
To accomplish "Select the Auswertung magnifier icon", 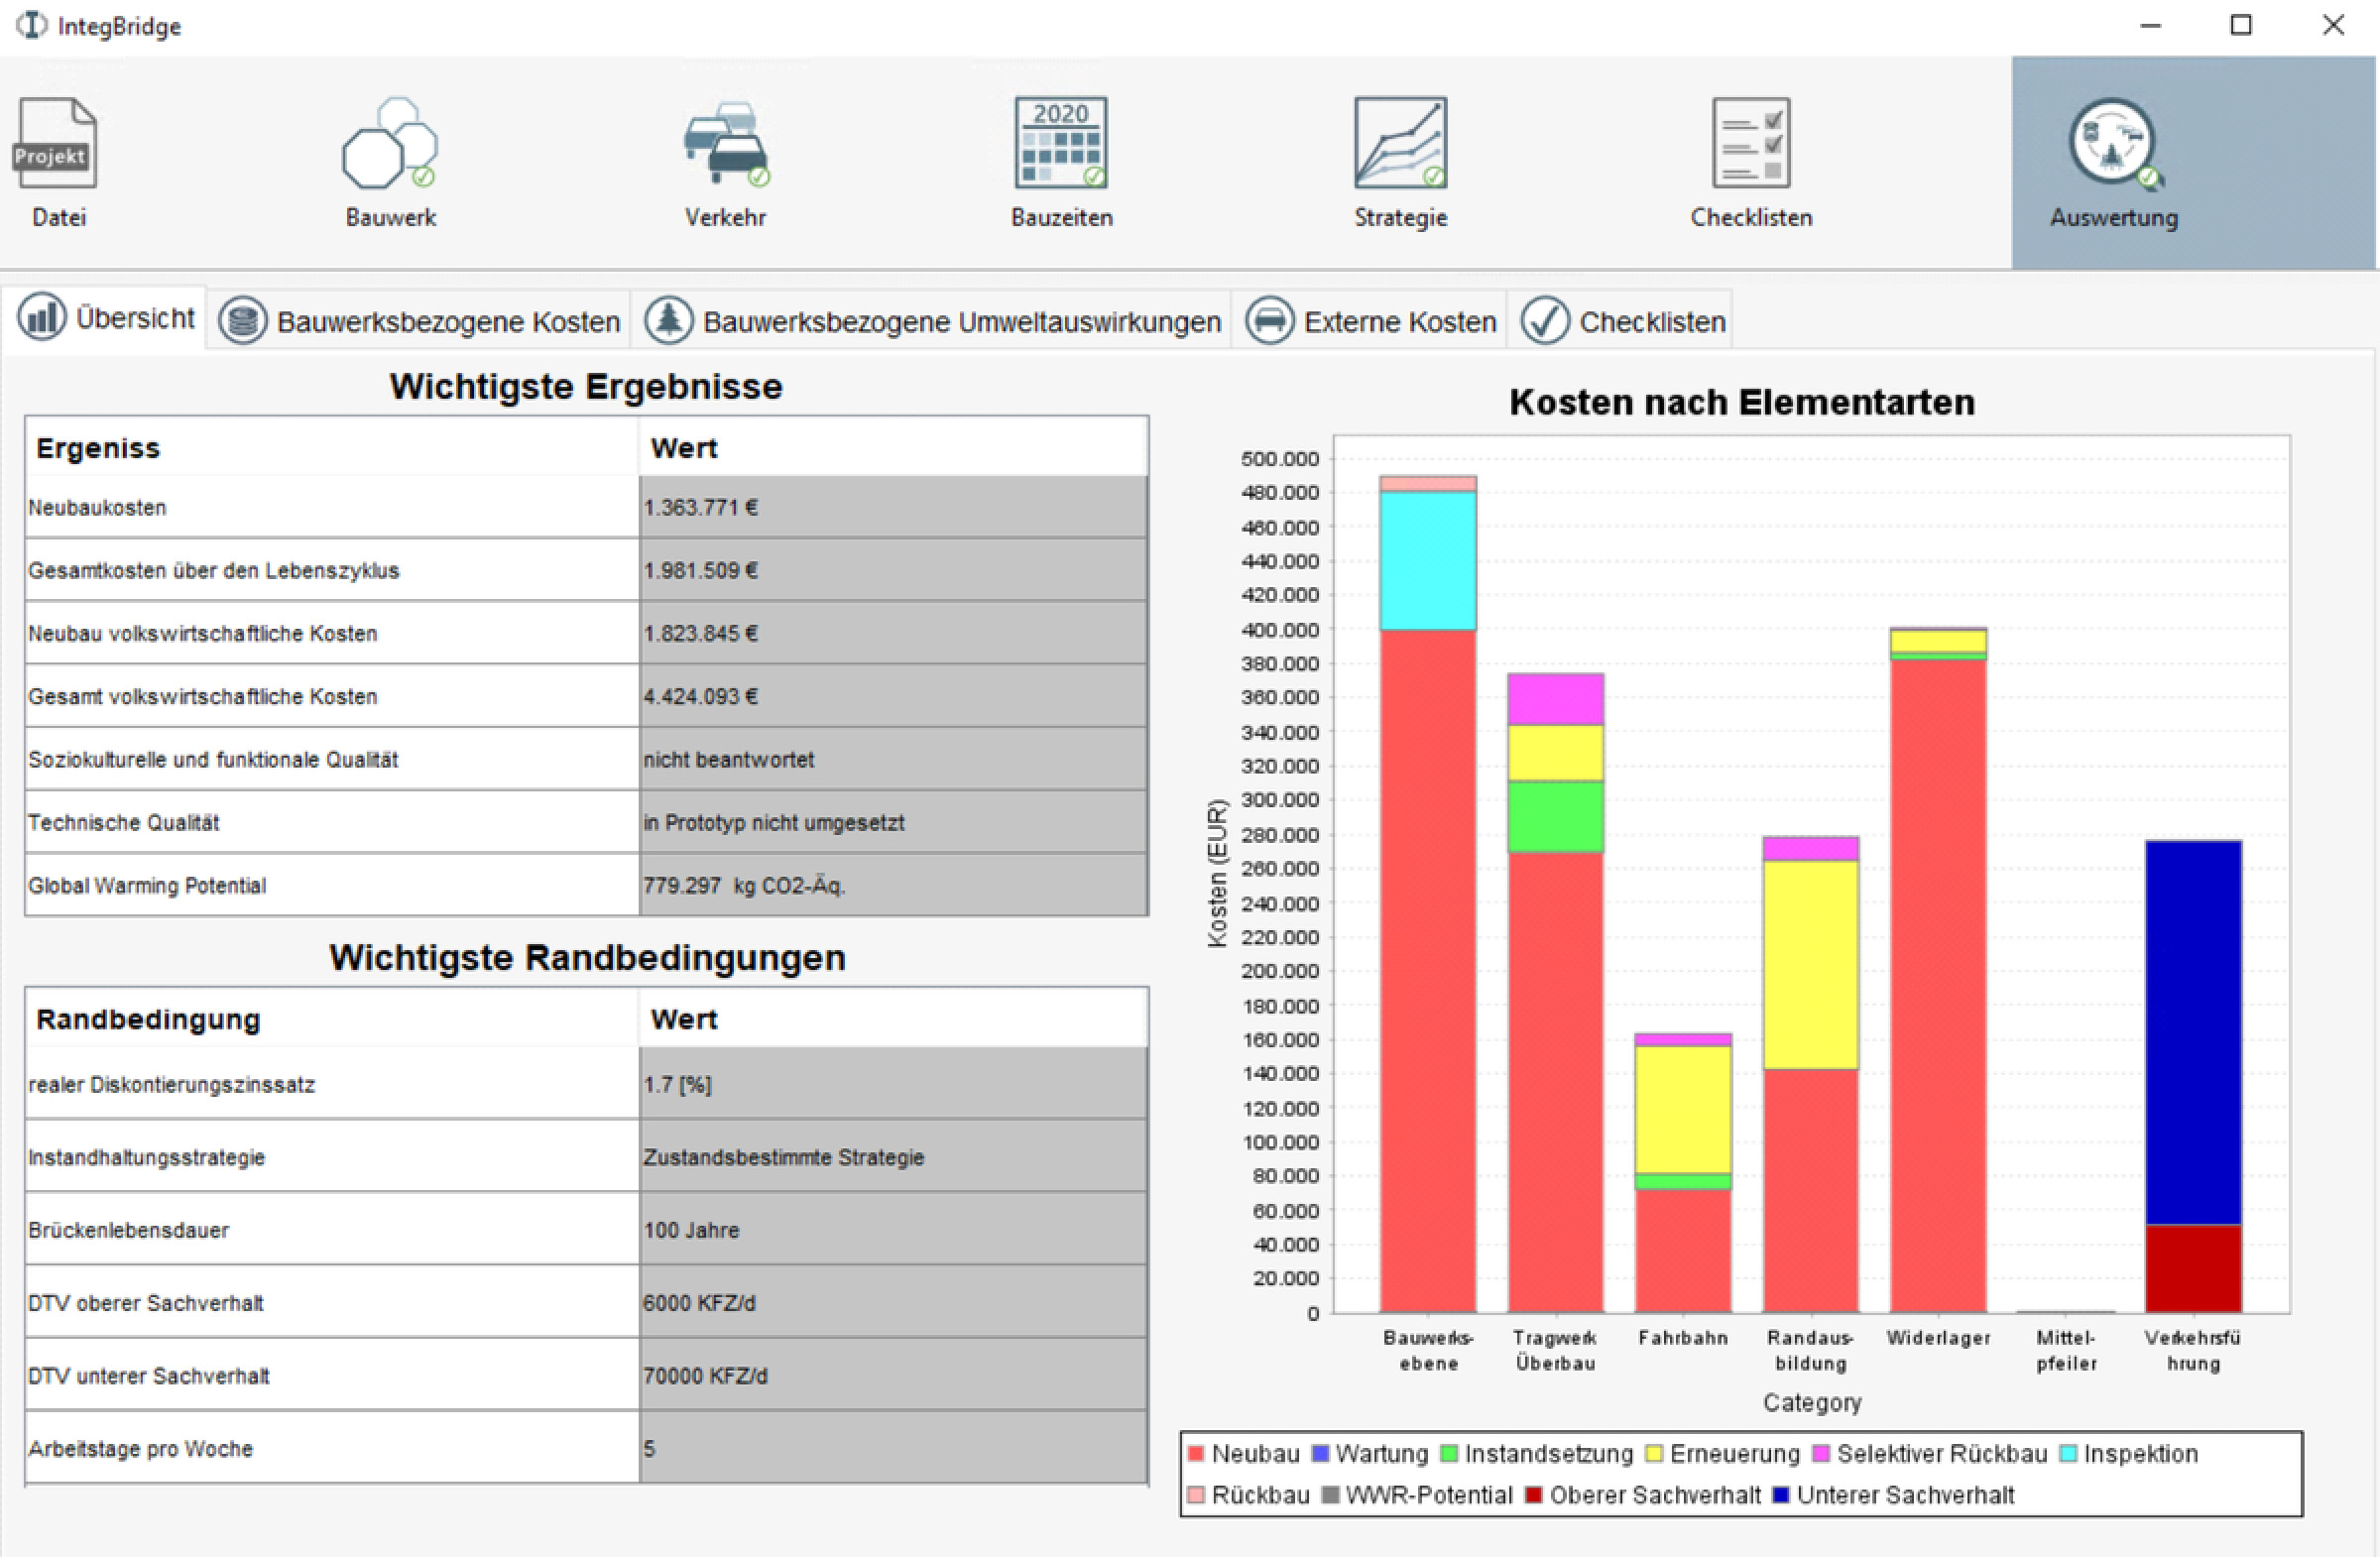I will [2114, 143].
